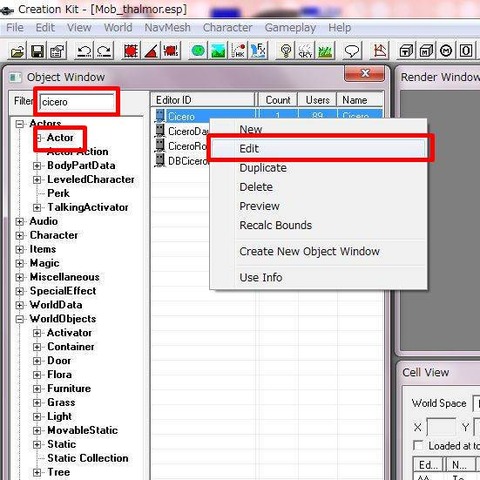Toggle the Havok HK simulation icon
The image size is (480, 480).
point(238,51)
